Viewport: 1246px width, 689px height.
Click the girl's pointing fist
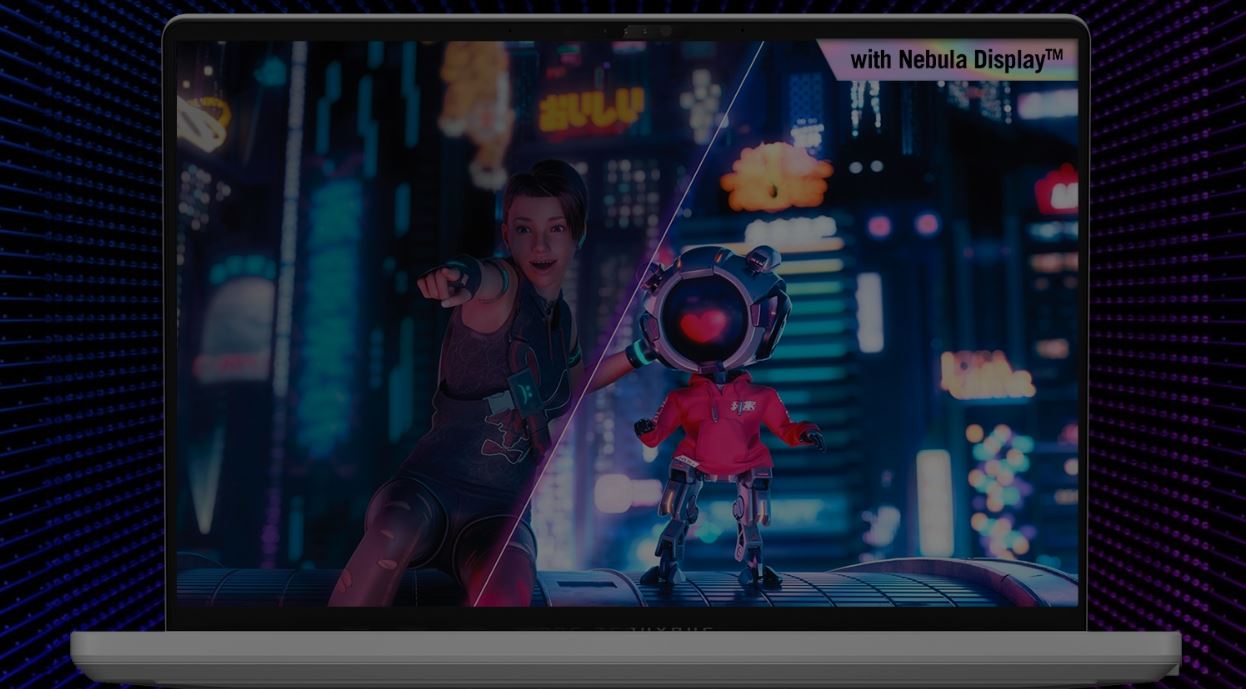(x=435, y=284)
